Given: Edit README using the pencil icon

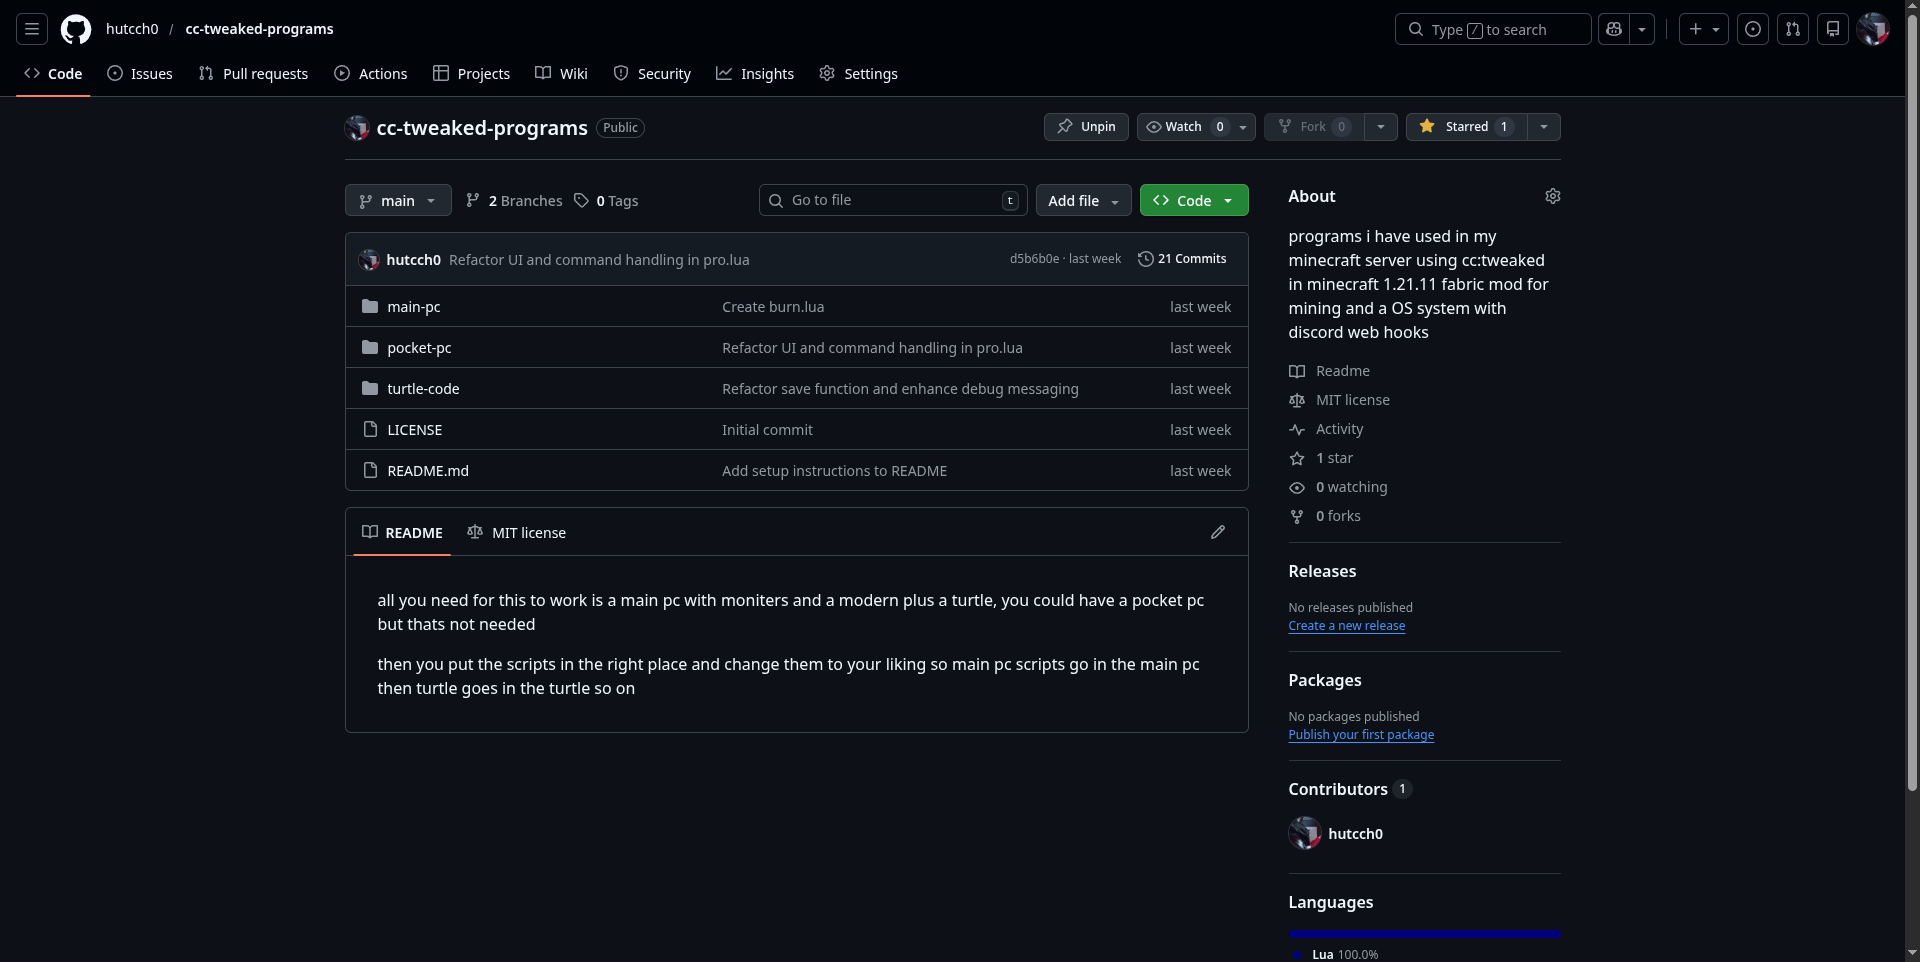Looking at the screenshot, I should click(x=1217, y=532).
